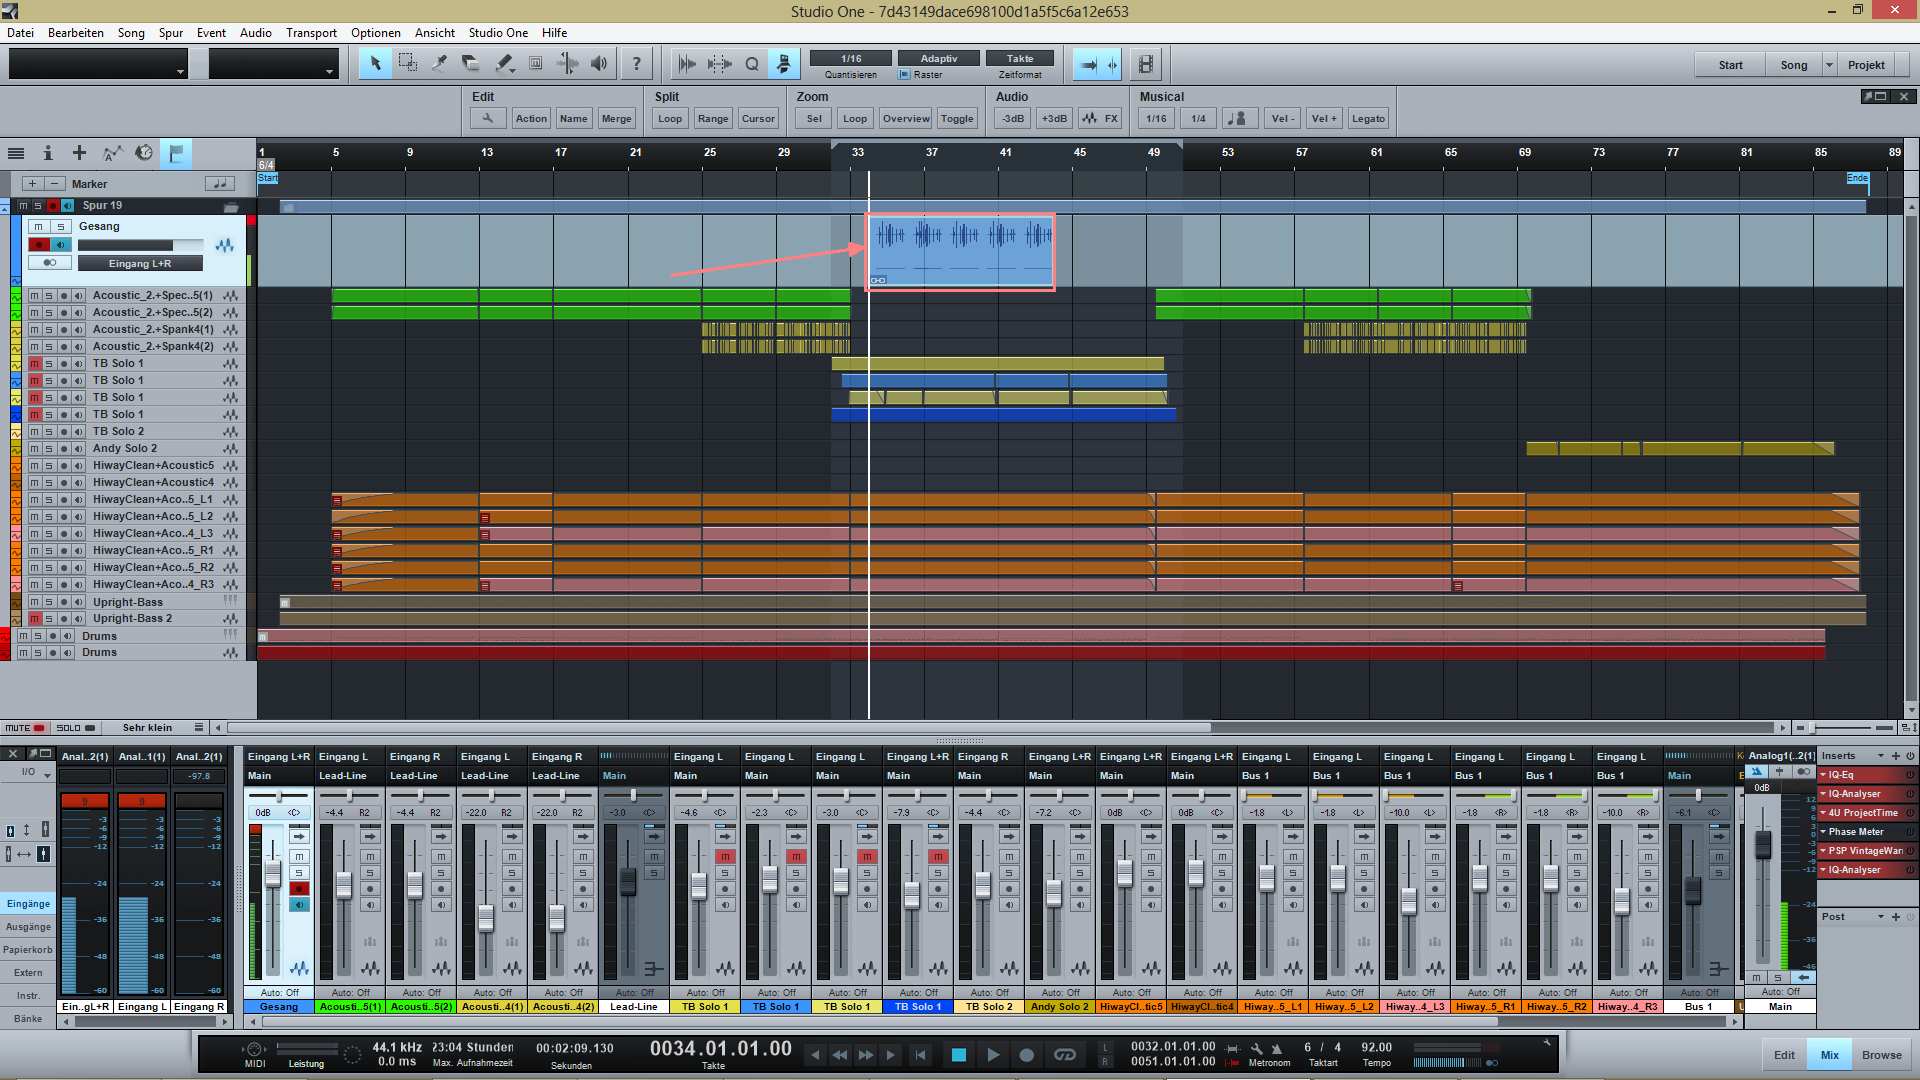Open the Adaptiv raster dropdown
This screenshot has height=1080, width=1920.
[938, 58]
